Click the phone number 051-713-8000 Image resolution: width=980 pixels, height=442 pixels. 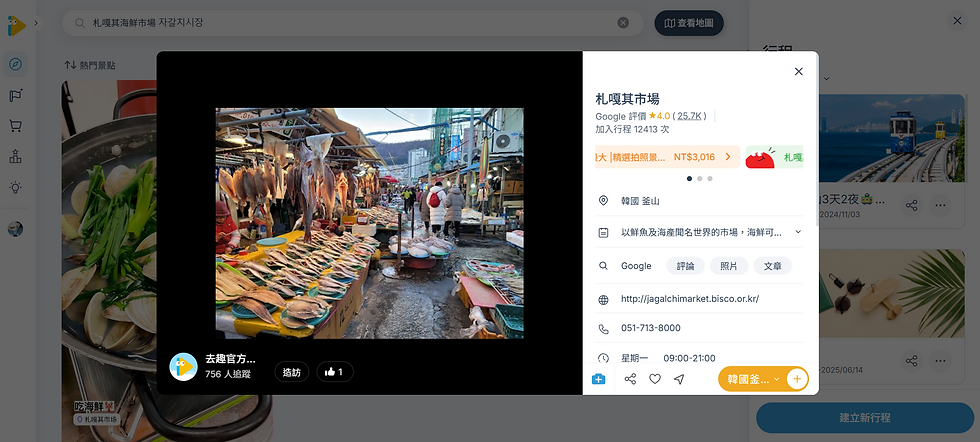point(651,328)
